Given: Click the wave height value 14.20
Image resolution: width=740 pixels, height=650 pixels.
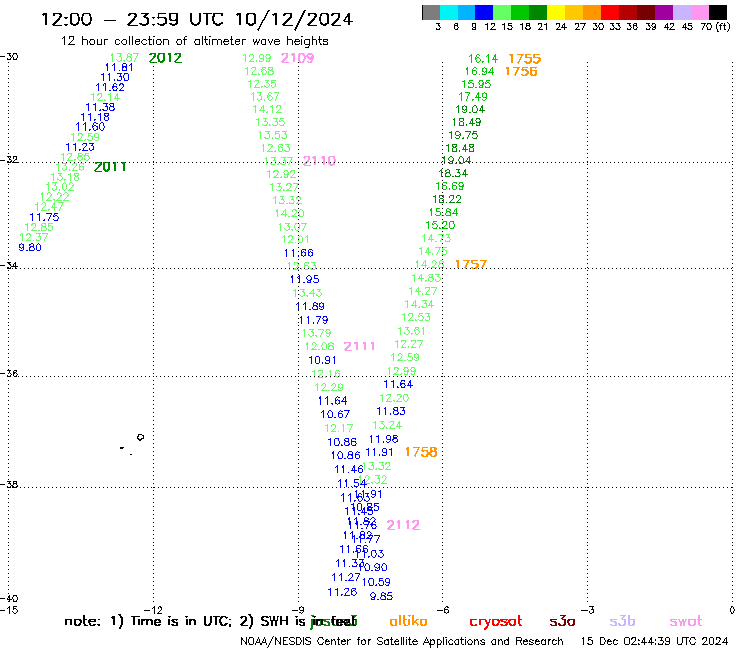Looking at the screenshot, I should coord(289,213).
